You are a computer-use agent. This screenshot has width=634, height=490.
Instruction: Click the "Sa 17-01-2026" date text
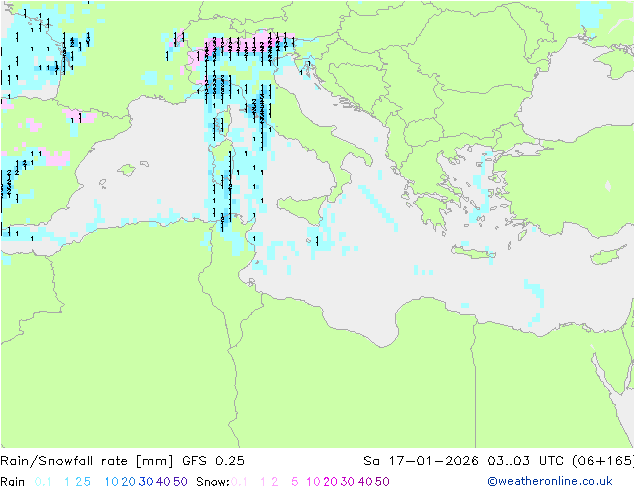(x=421, y=461)
